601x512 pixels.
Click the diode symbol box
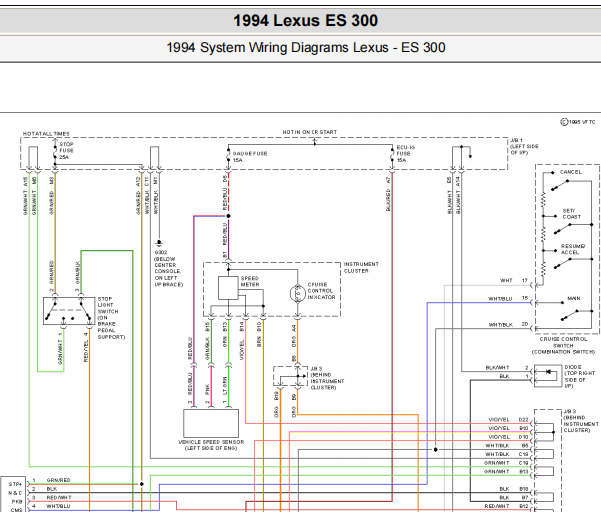548,376
